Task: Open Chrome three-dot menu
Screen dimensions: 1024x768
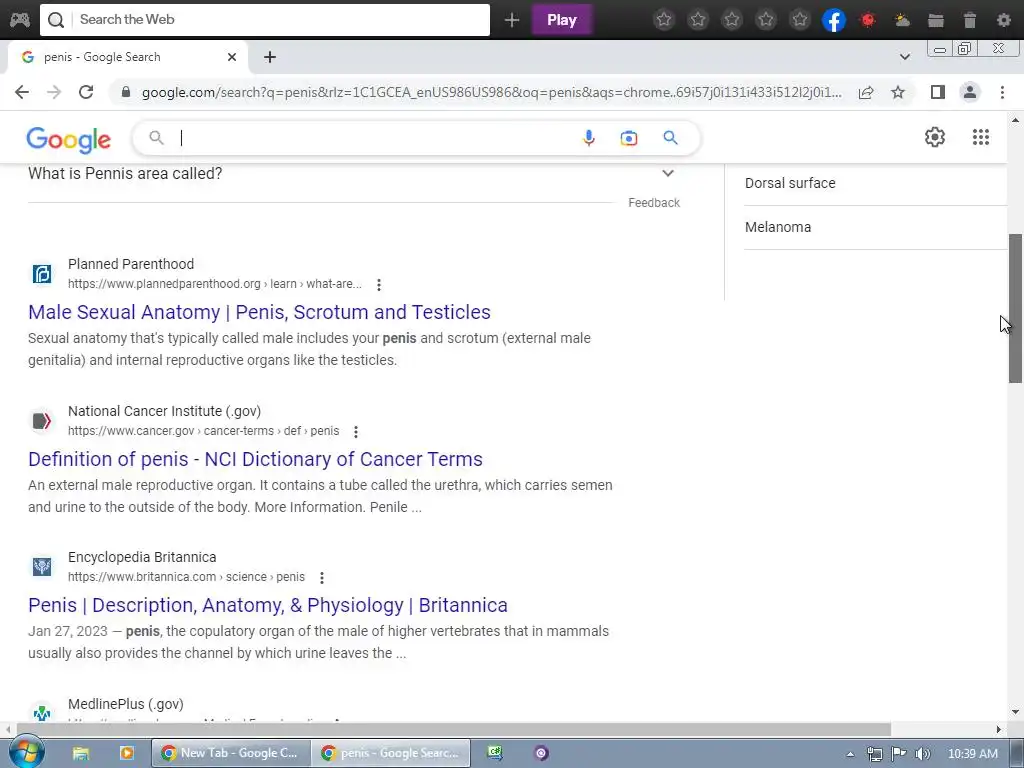Action: (x=1002, y=92)
